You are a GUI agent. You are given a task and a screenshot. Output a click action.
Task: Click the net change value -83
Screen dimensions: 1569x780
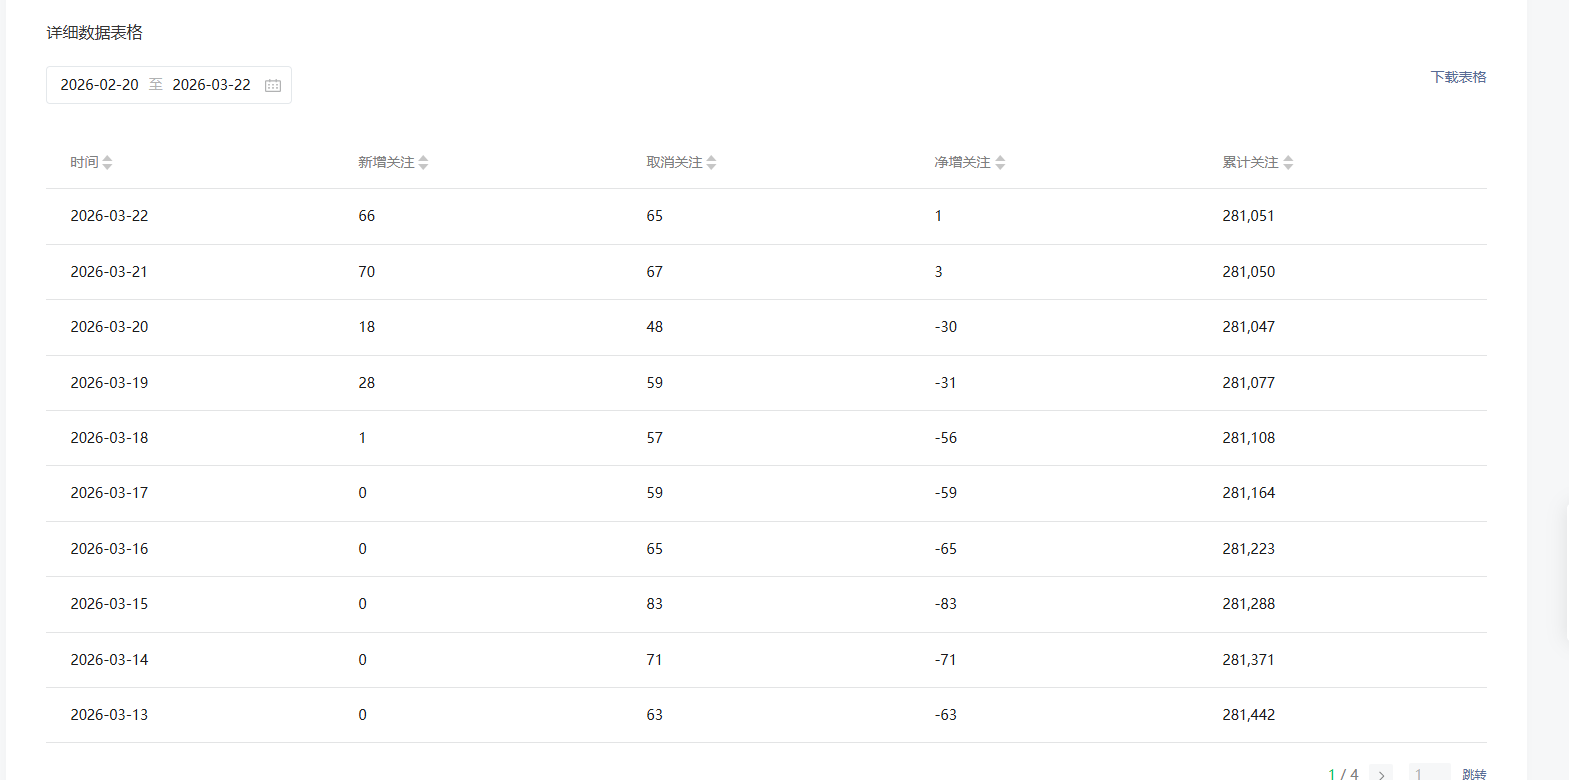point(946,604)
